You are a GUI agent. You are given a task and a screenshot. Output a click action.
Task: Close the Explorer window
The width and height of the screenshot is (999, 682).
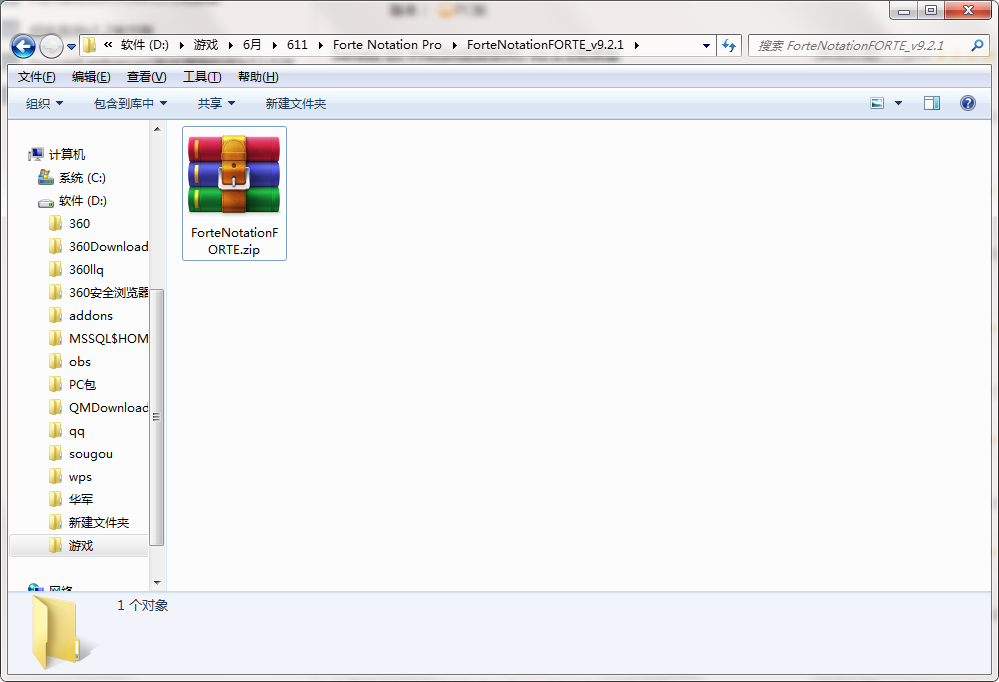tap(968, 10)
